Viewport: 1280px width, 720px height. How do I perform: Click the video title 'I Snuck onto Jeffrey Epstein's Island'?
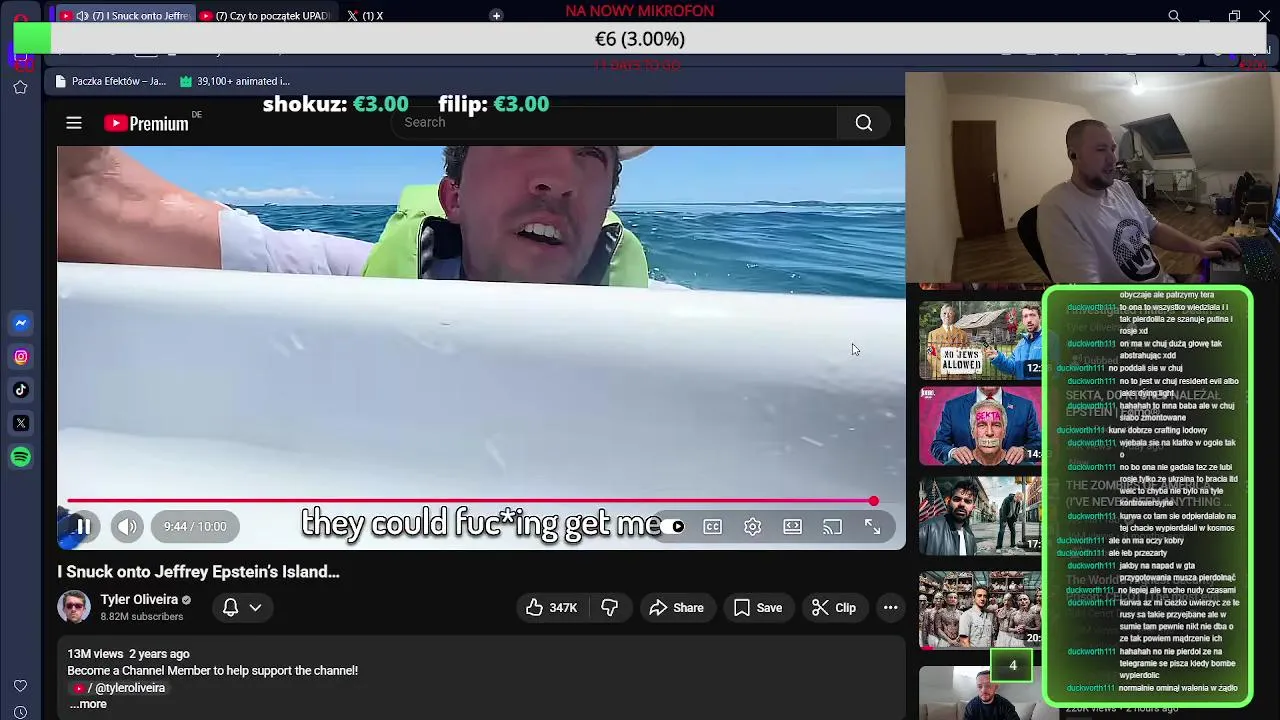(198, 572)
